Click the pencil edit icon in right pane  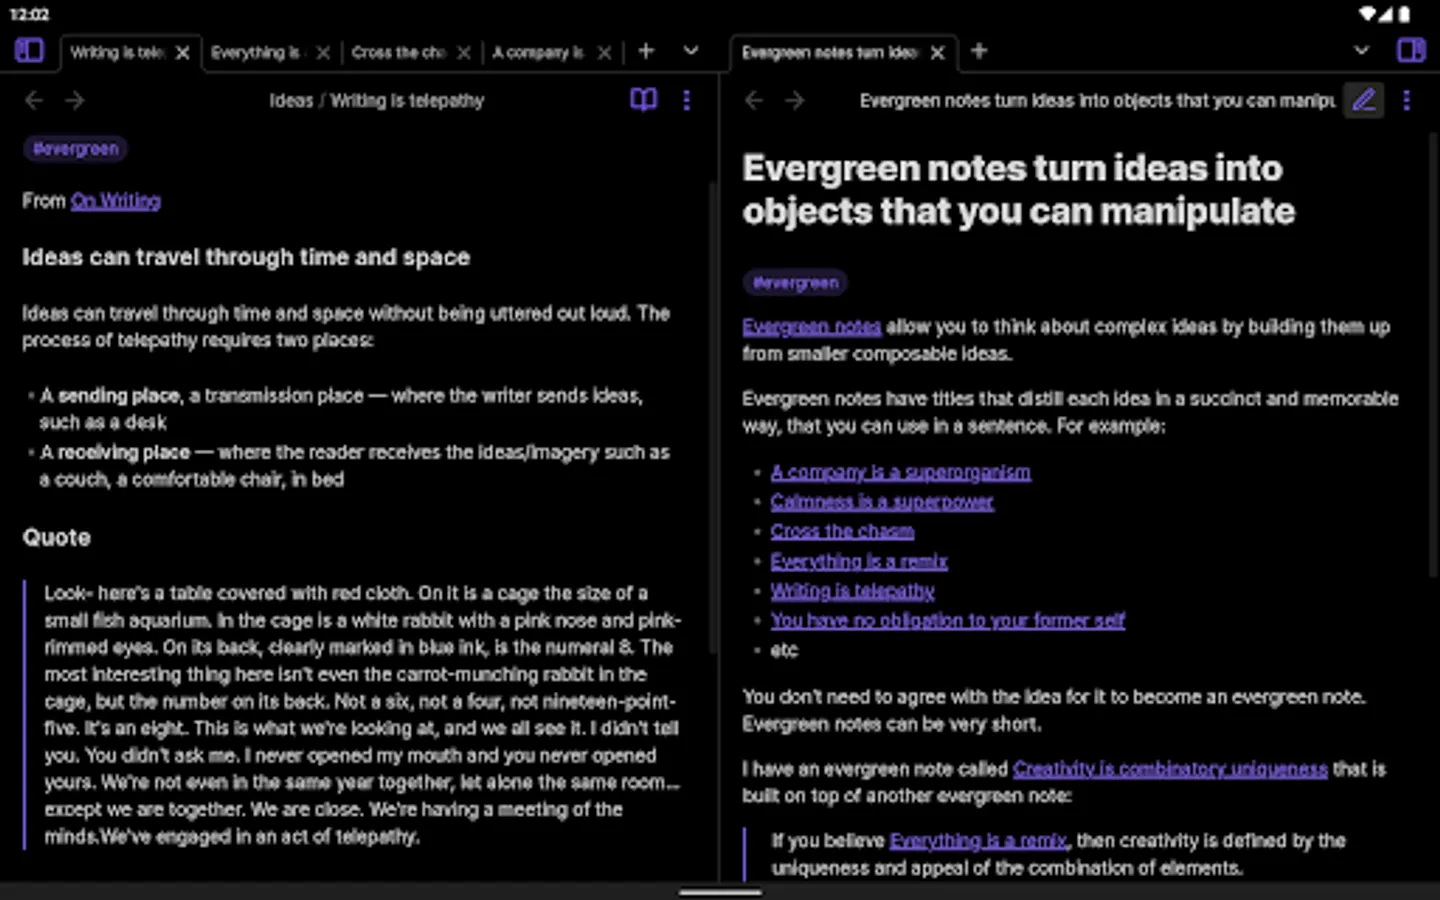[x=1364, y=100]
